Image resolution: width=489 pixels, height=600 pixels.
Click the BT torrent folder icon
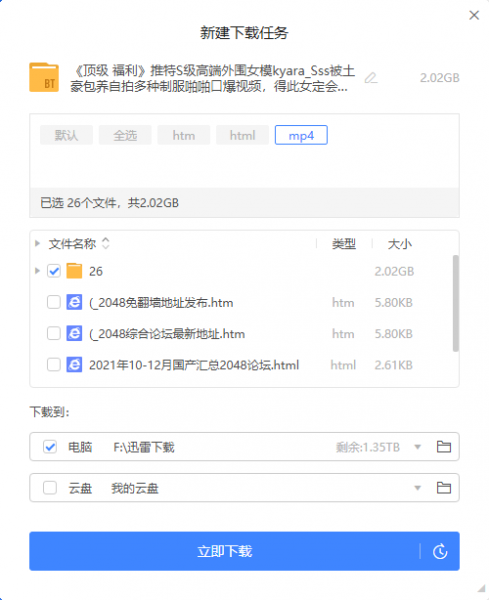44,77
